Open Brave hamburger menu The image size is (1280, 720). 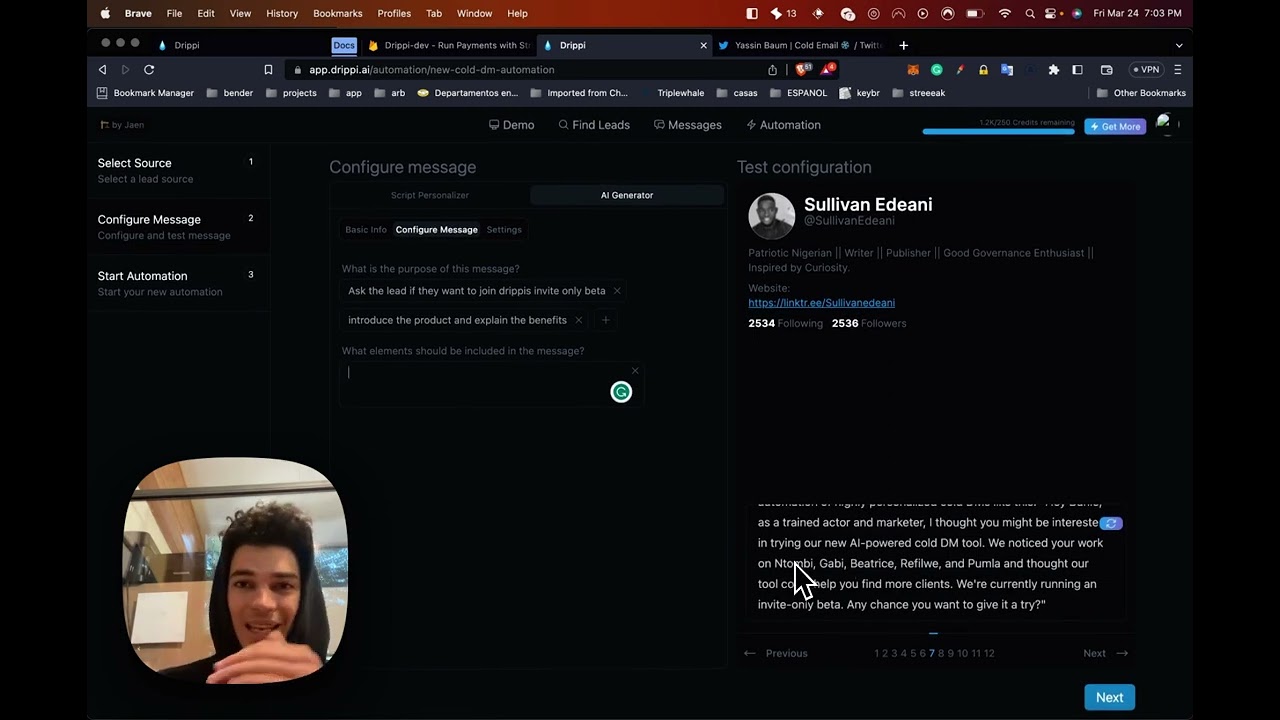pos(1178,70)
